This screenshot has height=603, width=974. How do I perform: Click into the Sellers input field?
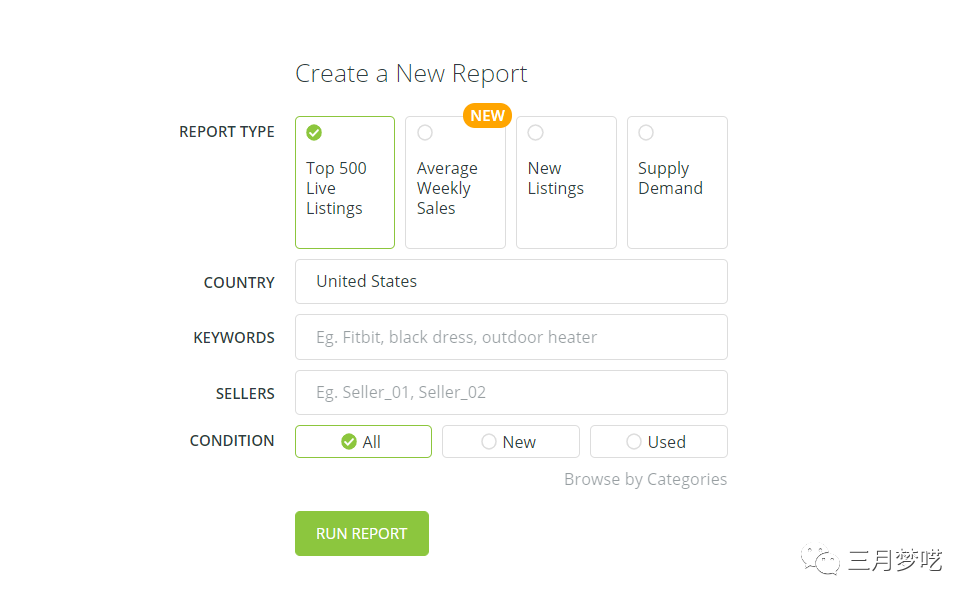pos(511,392)
